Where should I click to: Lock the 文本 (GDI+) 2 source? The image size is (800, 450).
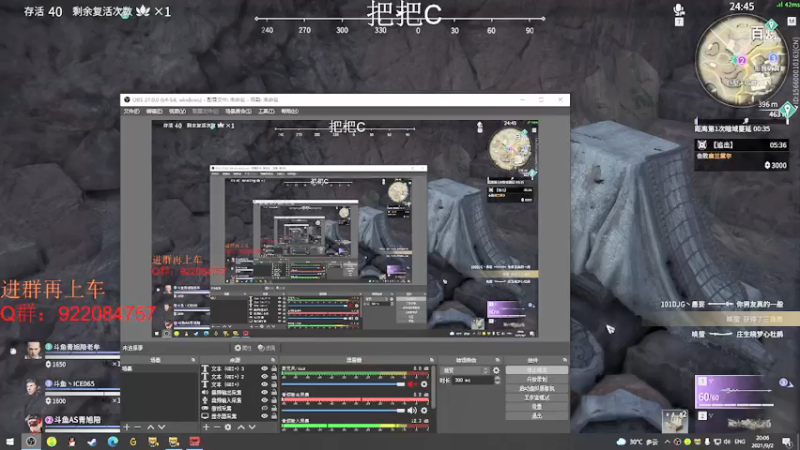(x=274, y=377)
